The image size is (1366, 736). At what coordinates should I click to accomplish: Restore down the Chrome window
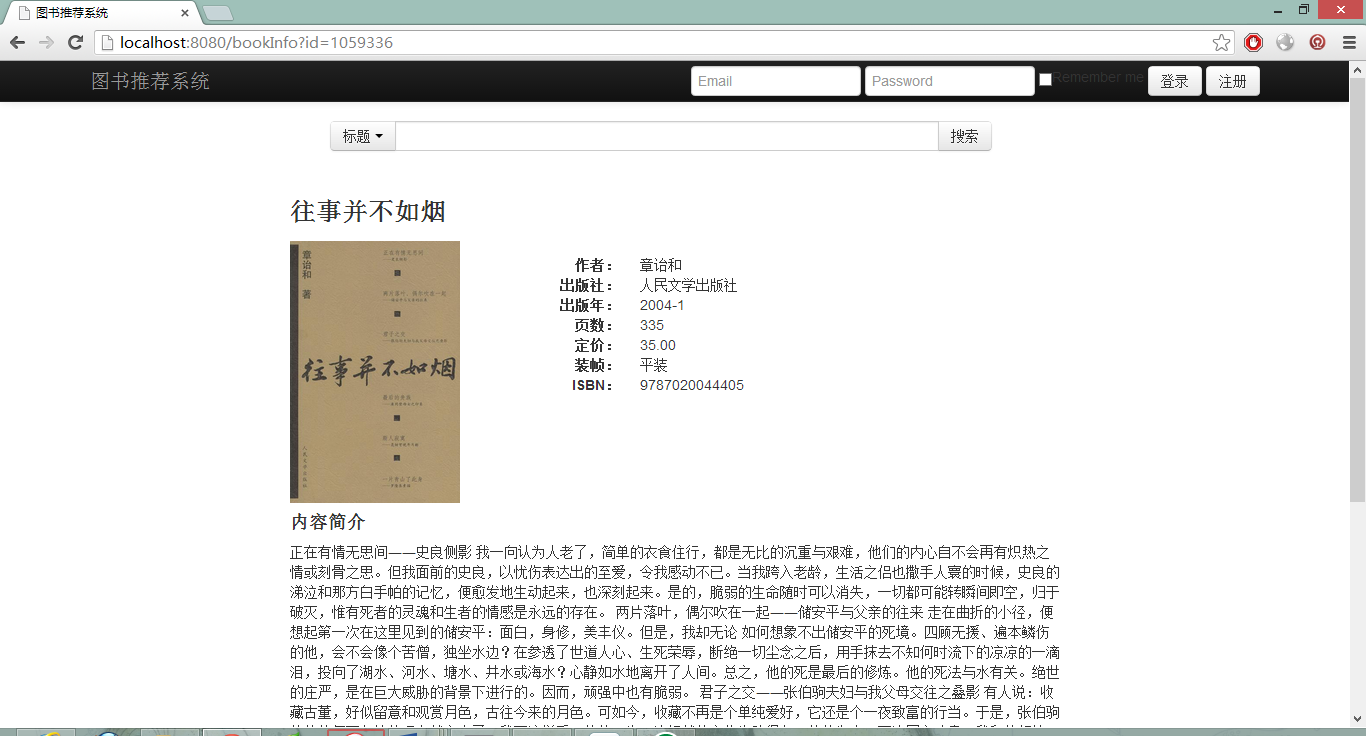1304,9
